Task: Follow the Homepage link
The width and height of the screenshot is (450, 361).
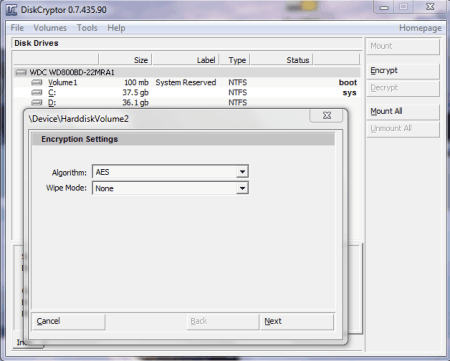Action: point(420,28)
